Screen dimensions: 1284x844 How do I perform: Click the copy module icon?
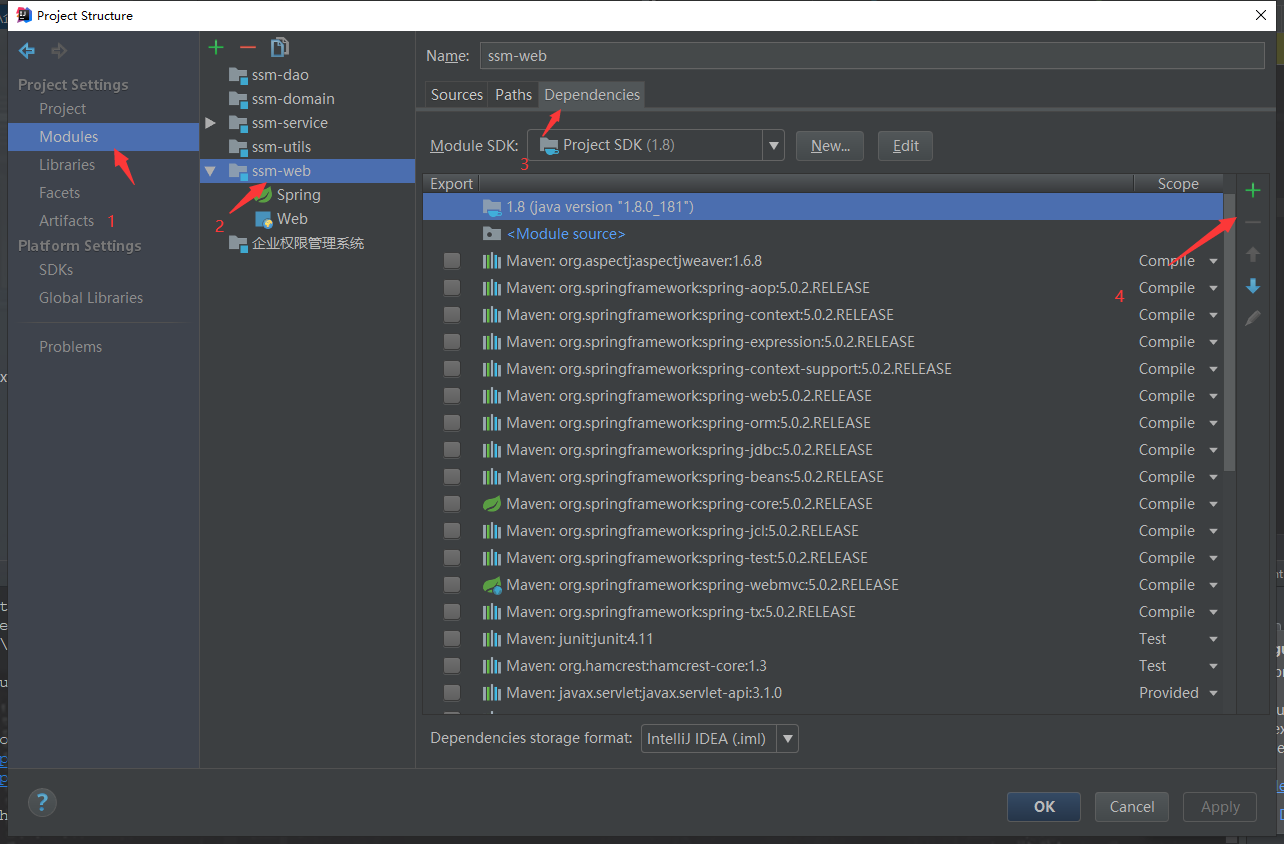coord(278,46)
